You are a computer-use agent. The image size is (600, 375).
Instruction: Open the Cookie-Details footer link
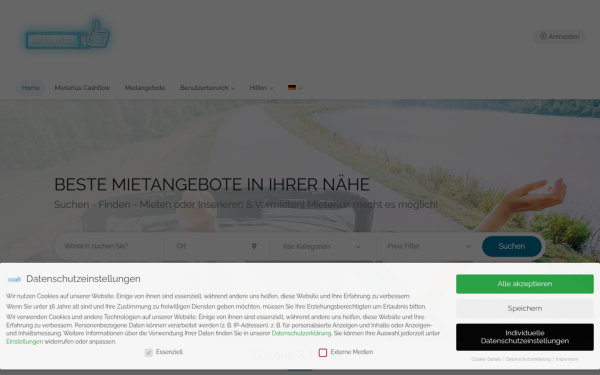pyautogui.click(x=486, y=359)
